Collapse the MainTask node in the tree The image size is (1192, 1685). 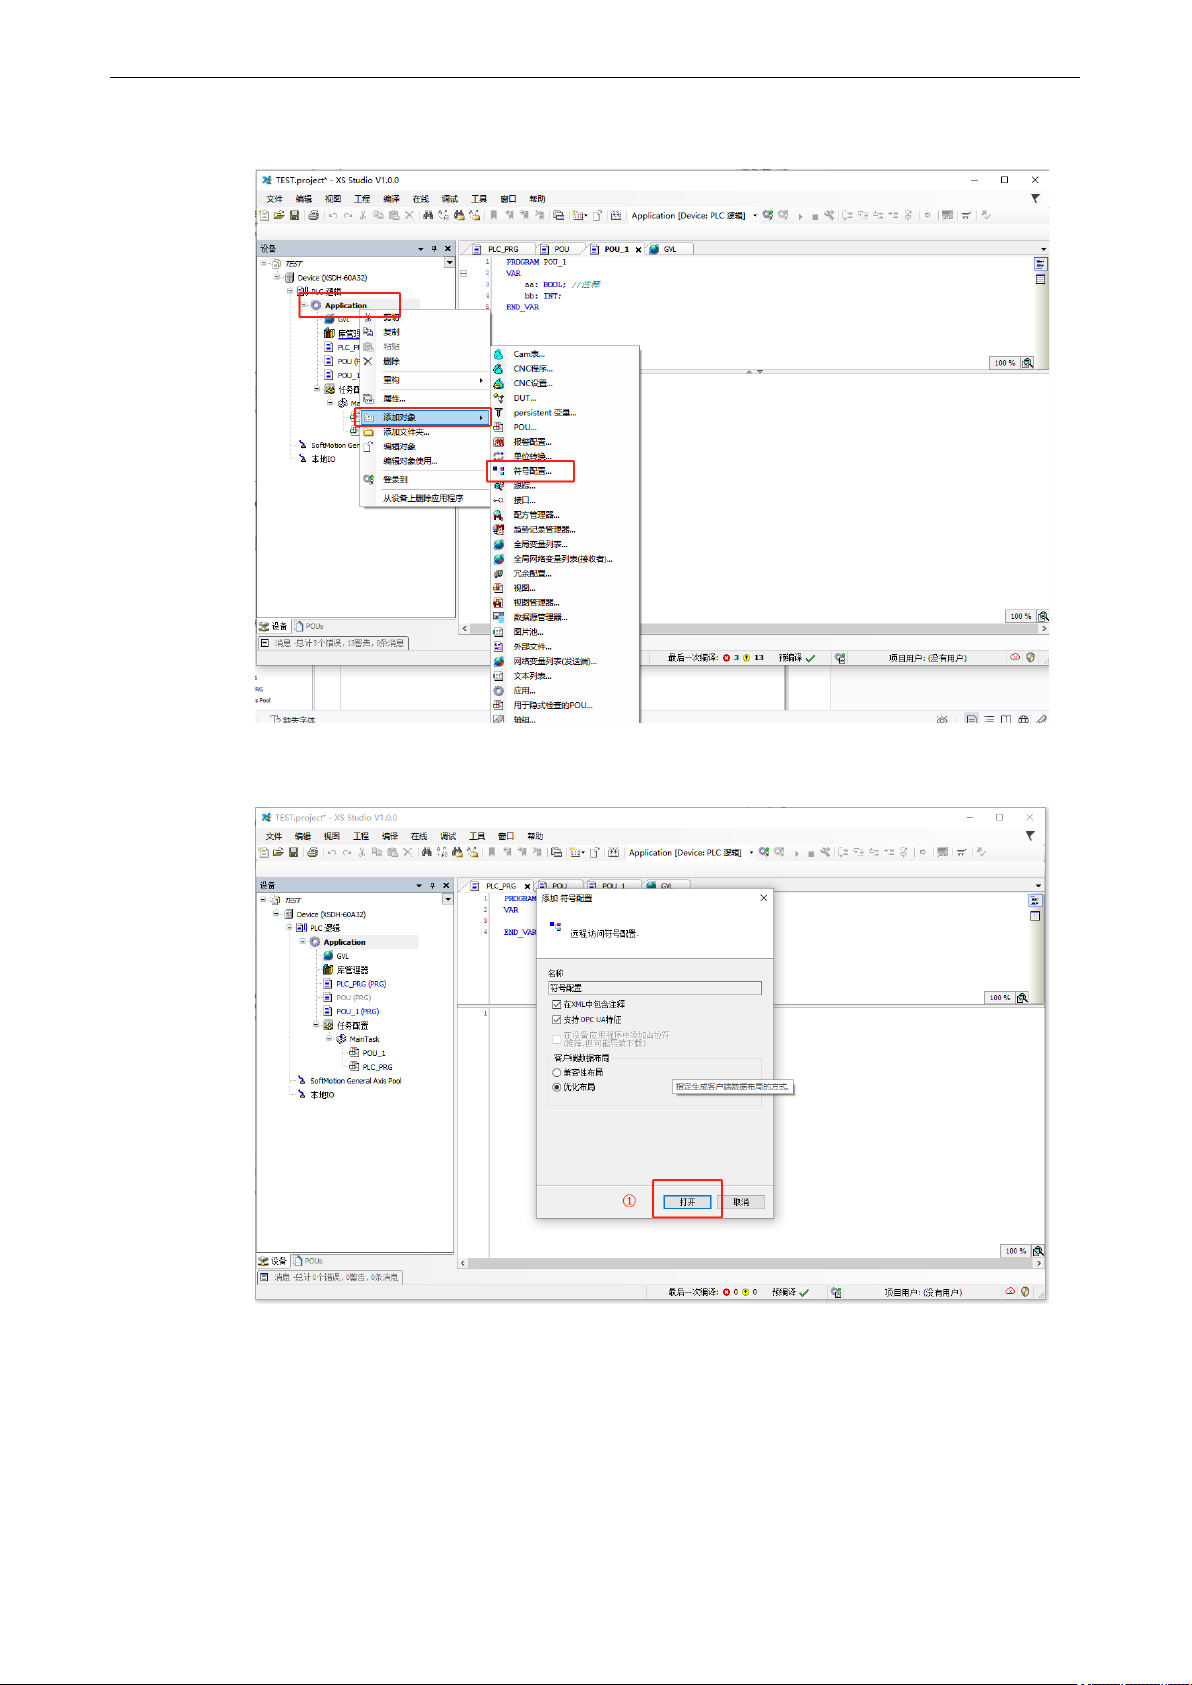click(x=330, y=1039)
